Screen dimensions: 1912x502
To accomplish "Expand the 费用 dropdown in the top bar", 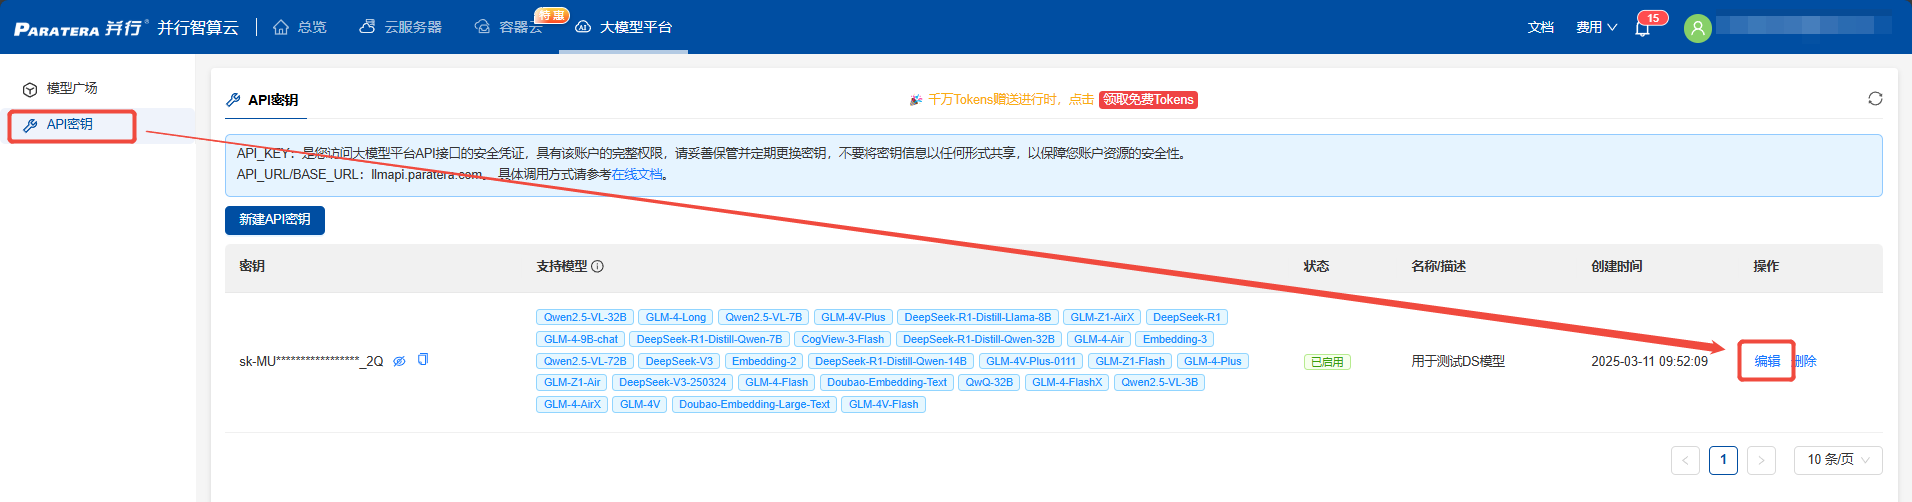I will pyautogui.click(x=1596, y=27).
